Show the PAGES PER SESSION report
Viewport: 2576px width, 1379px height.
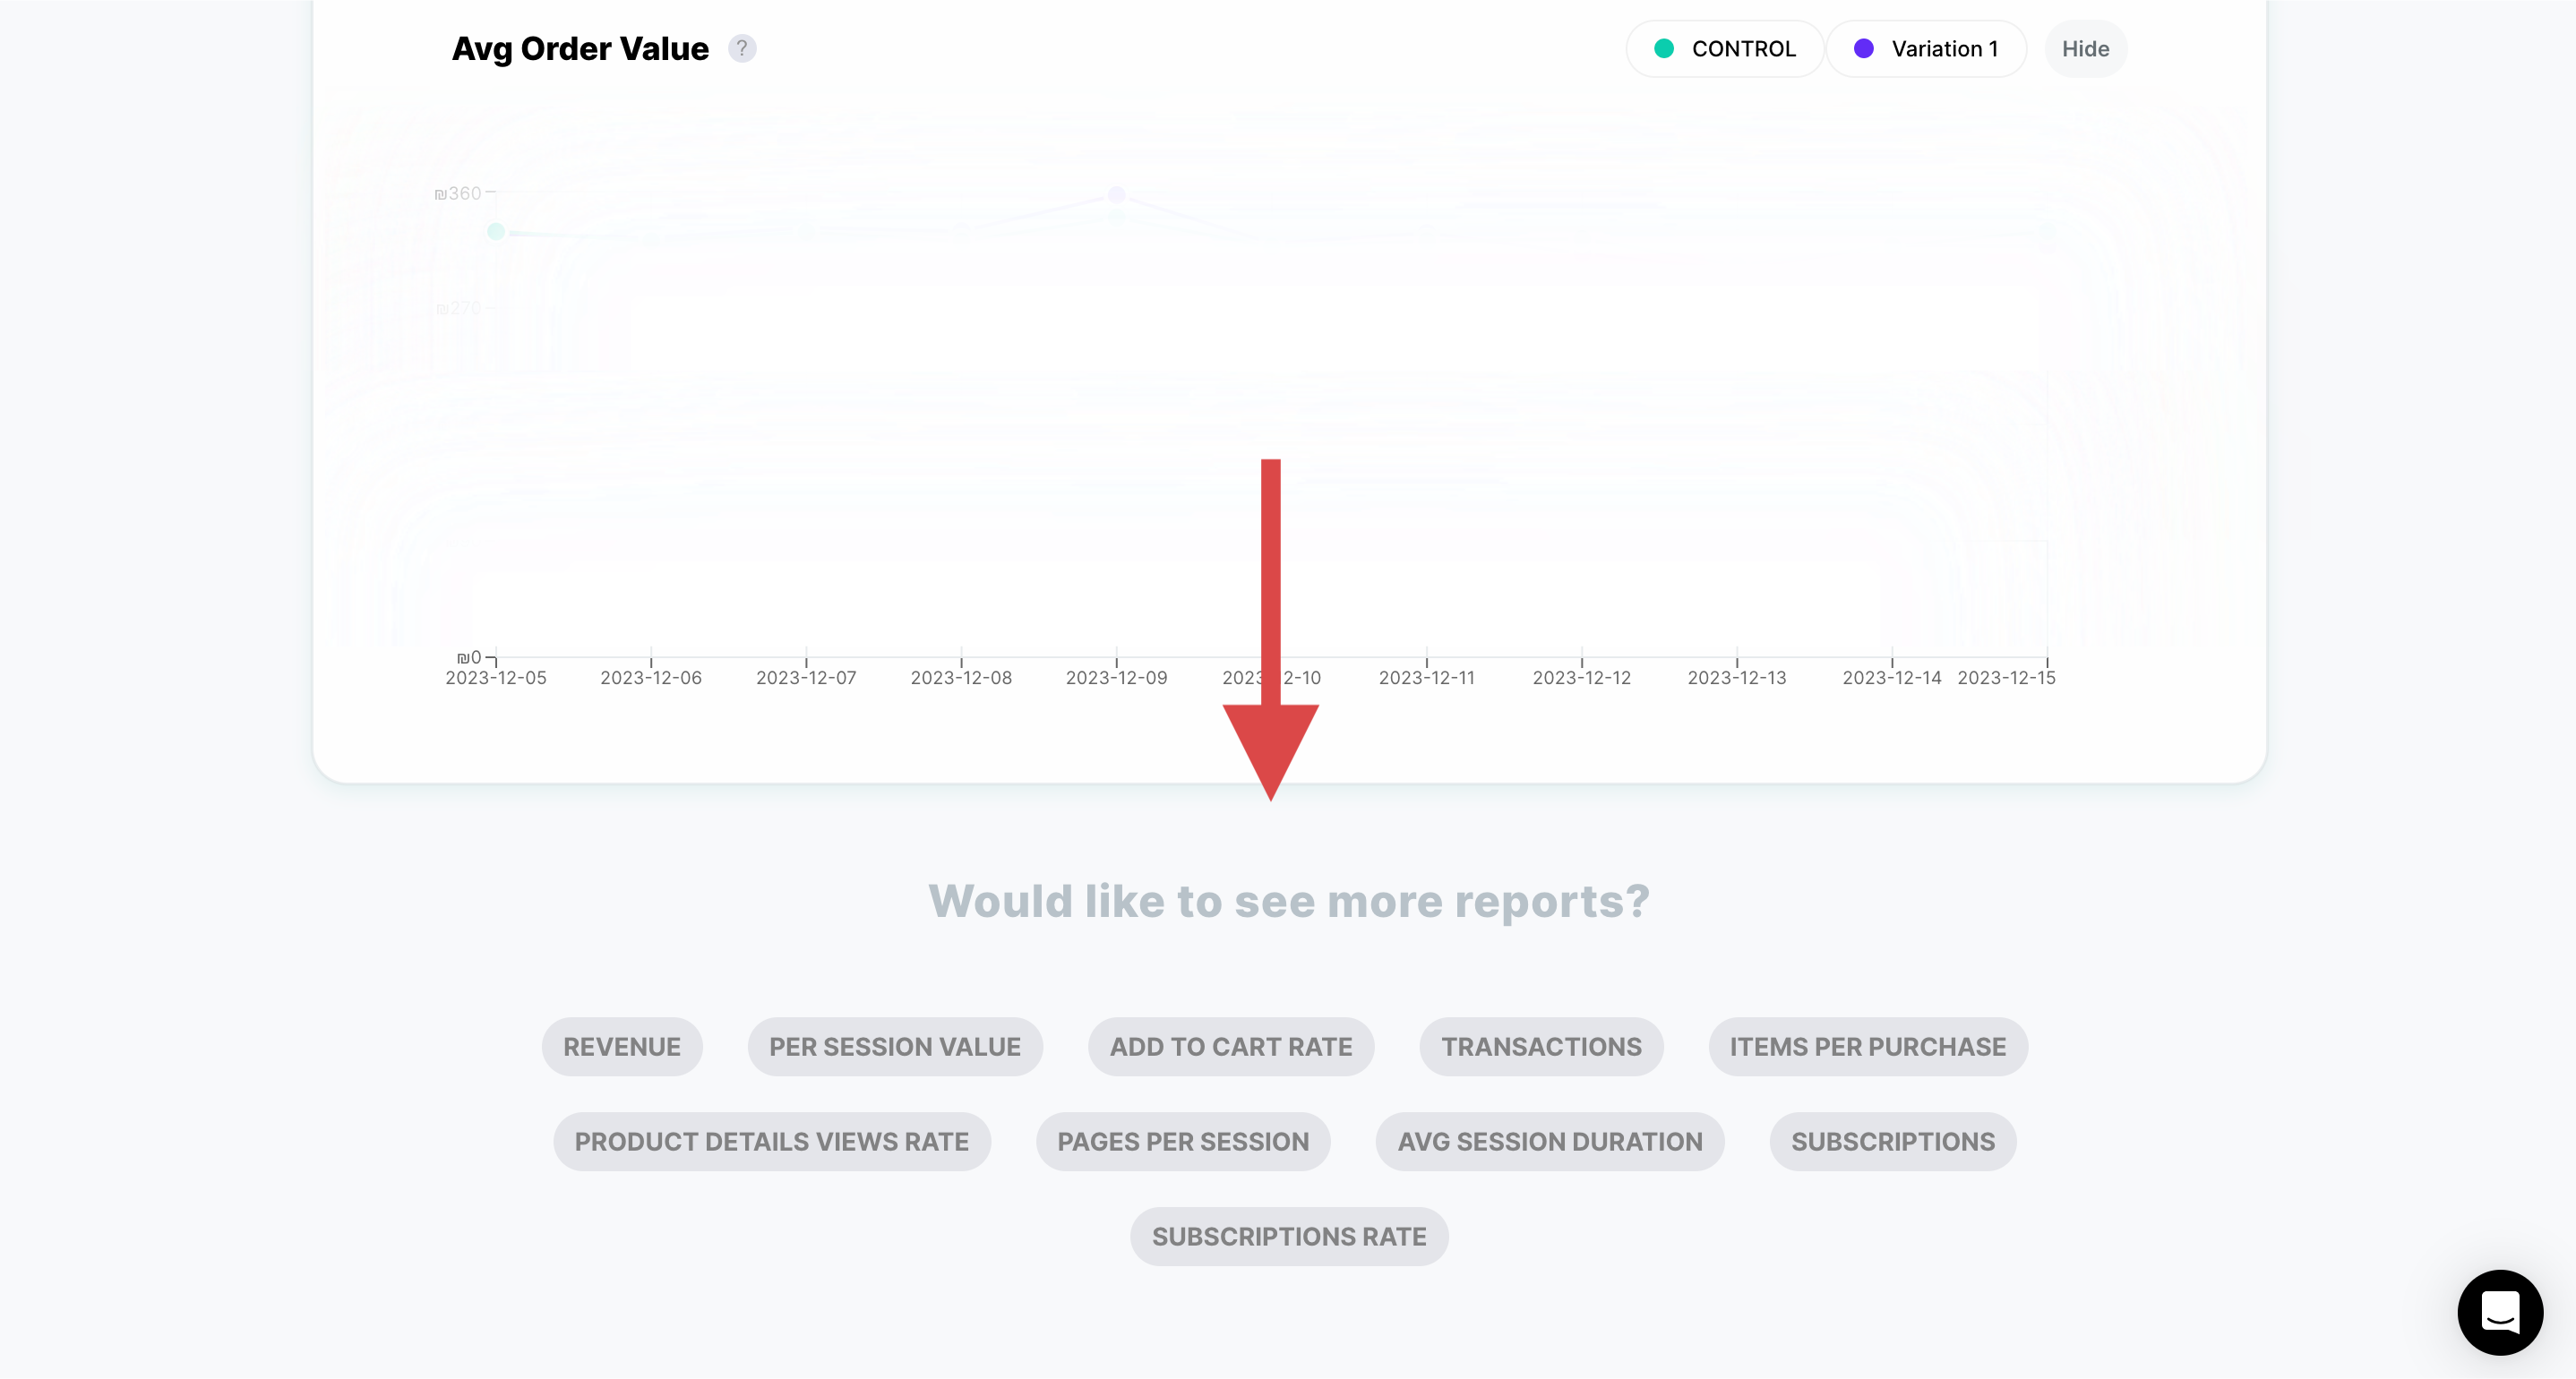pyautogui.click(x=1183, y=1141)
